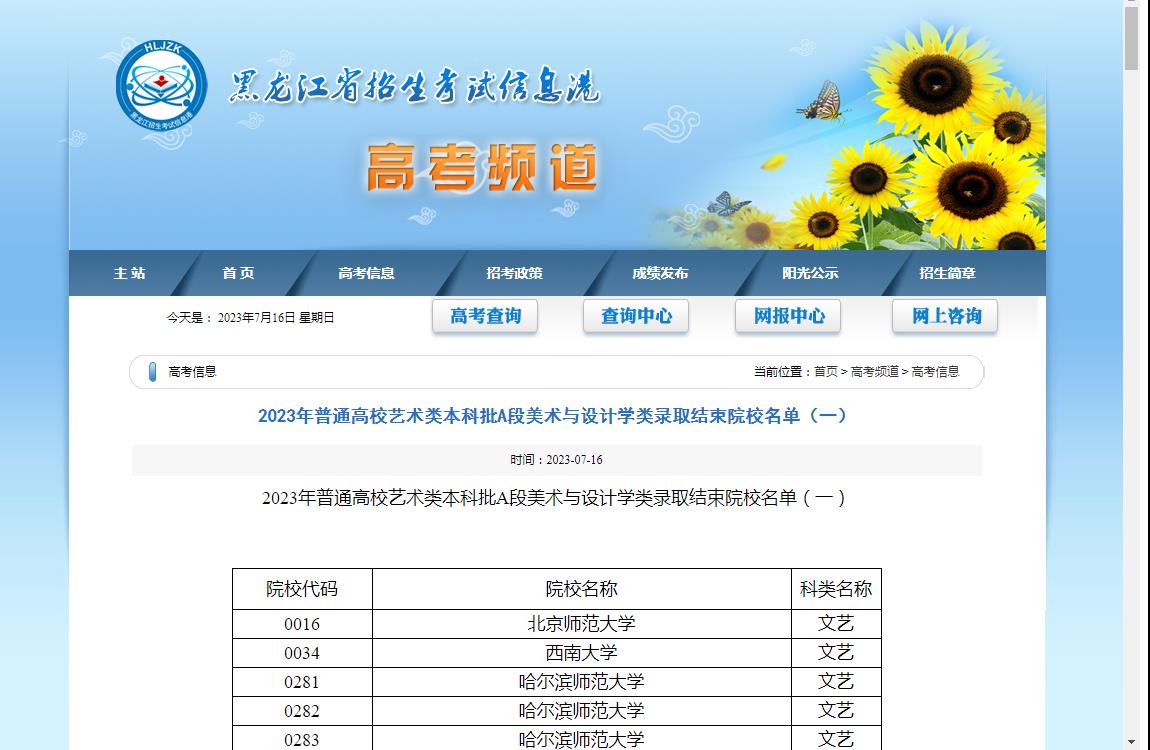1150x750 pixels.
Task: Select 招生简章 navigation item
Action: (x=948, y=273)
